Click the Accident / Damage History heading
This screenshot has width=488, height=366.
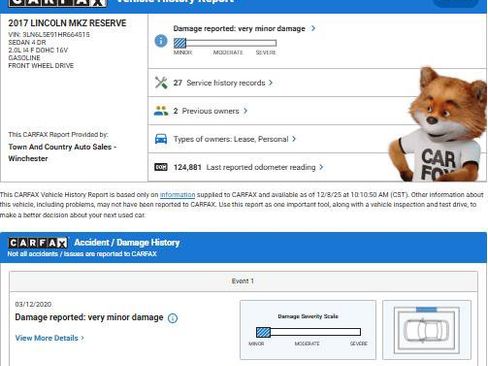click(x=127, y=242)
